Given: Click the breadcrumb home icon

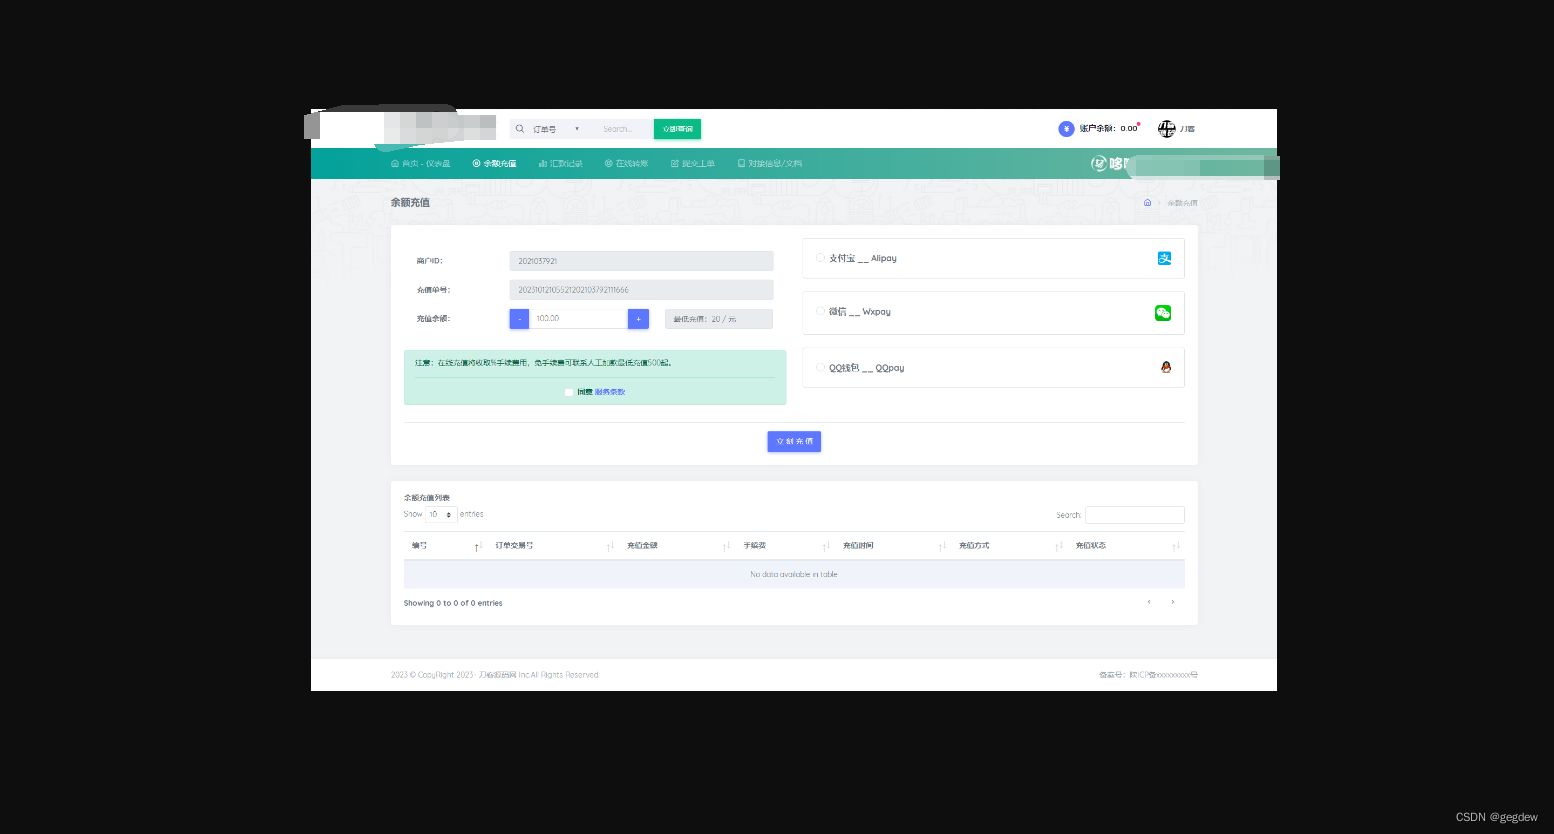Looking at the screenshot, I should coord(1147,203).
